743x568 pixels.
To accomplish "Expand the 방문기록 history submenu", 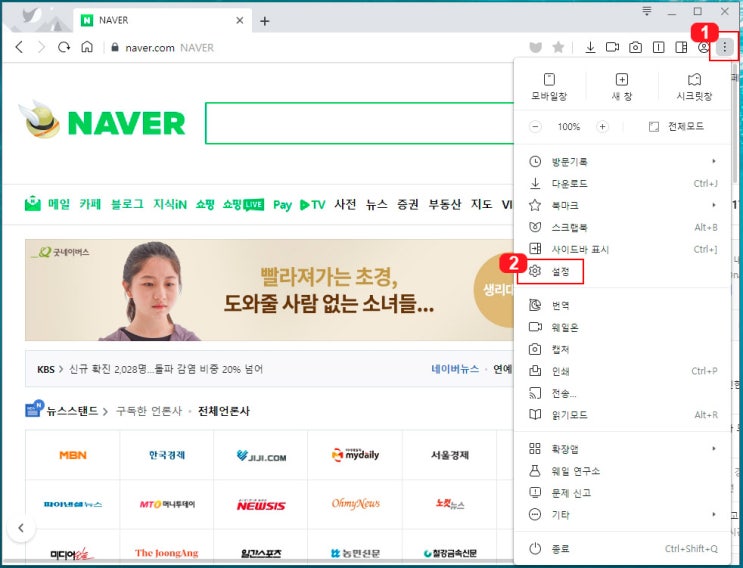I will tap(622, 162).
